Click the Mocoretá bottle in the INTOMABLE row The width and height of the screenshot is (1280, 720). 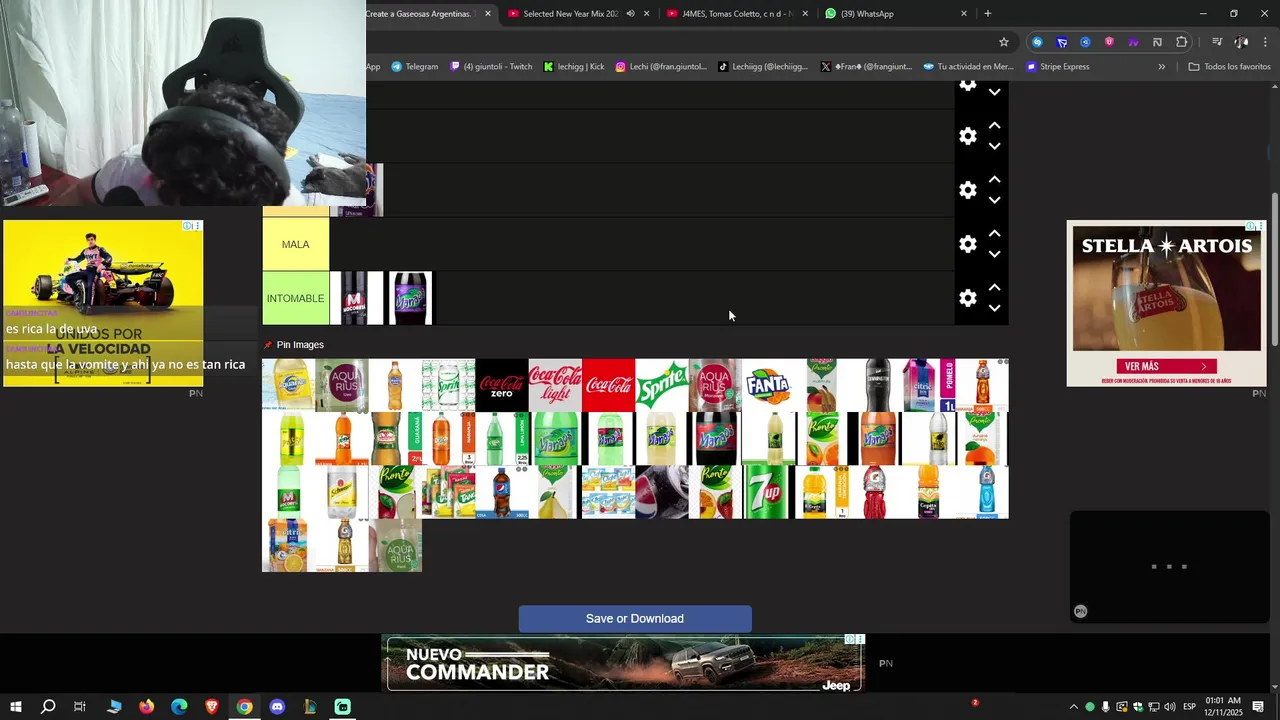pyautogui.click(x=356, y=298)
